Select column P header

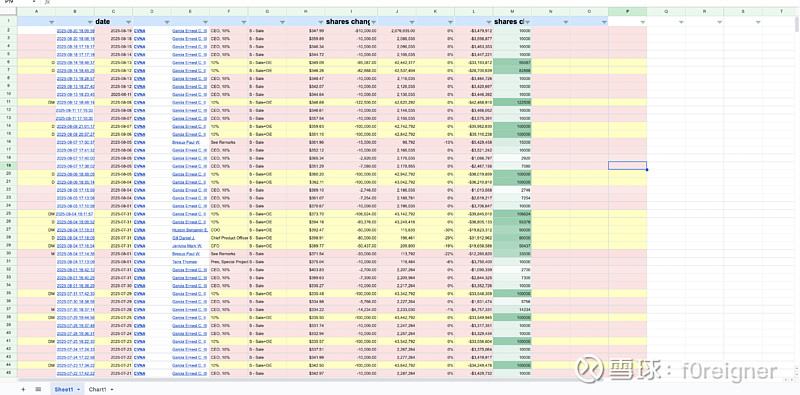[628, 12]
